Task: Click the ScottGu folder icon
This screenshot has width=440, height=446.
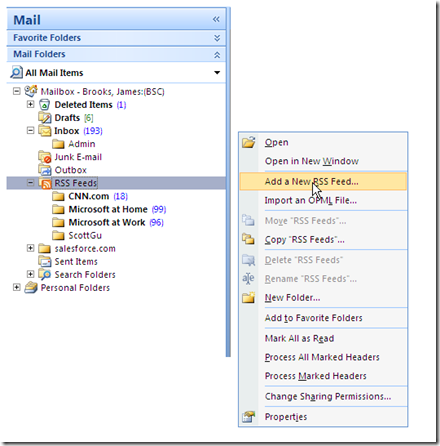Action: (x=58, y=236)
